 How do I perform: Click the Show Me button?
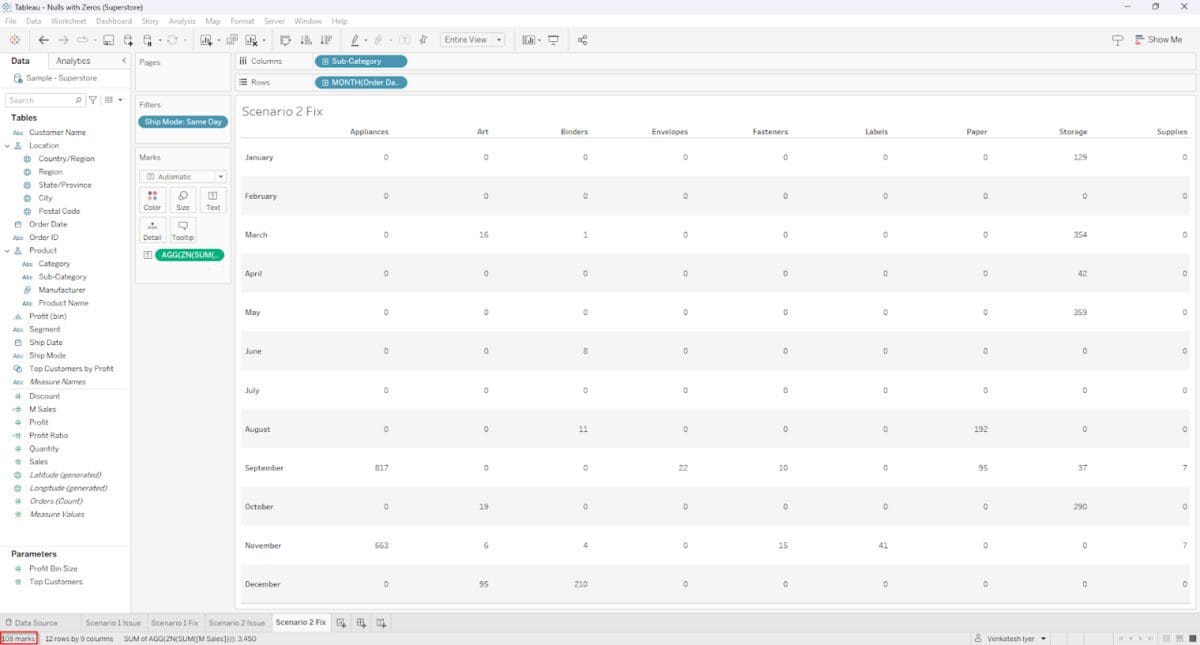(1158, 40)
